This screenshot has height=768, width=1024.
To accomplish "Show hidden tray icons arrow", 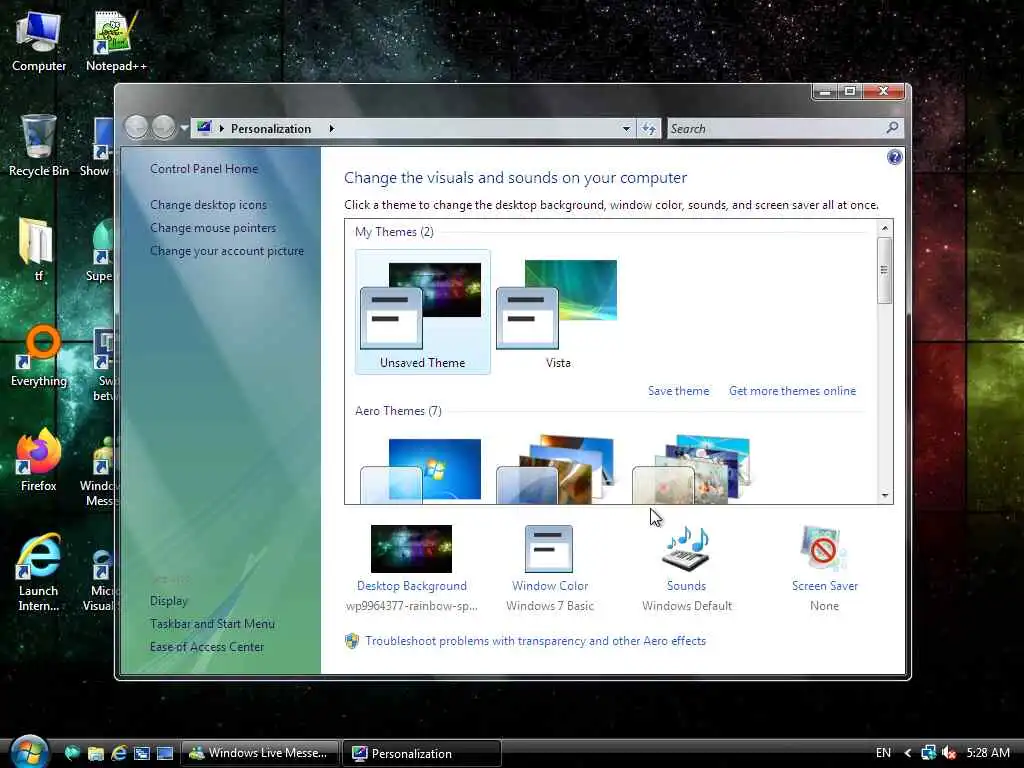I will click(907, 753).
